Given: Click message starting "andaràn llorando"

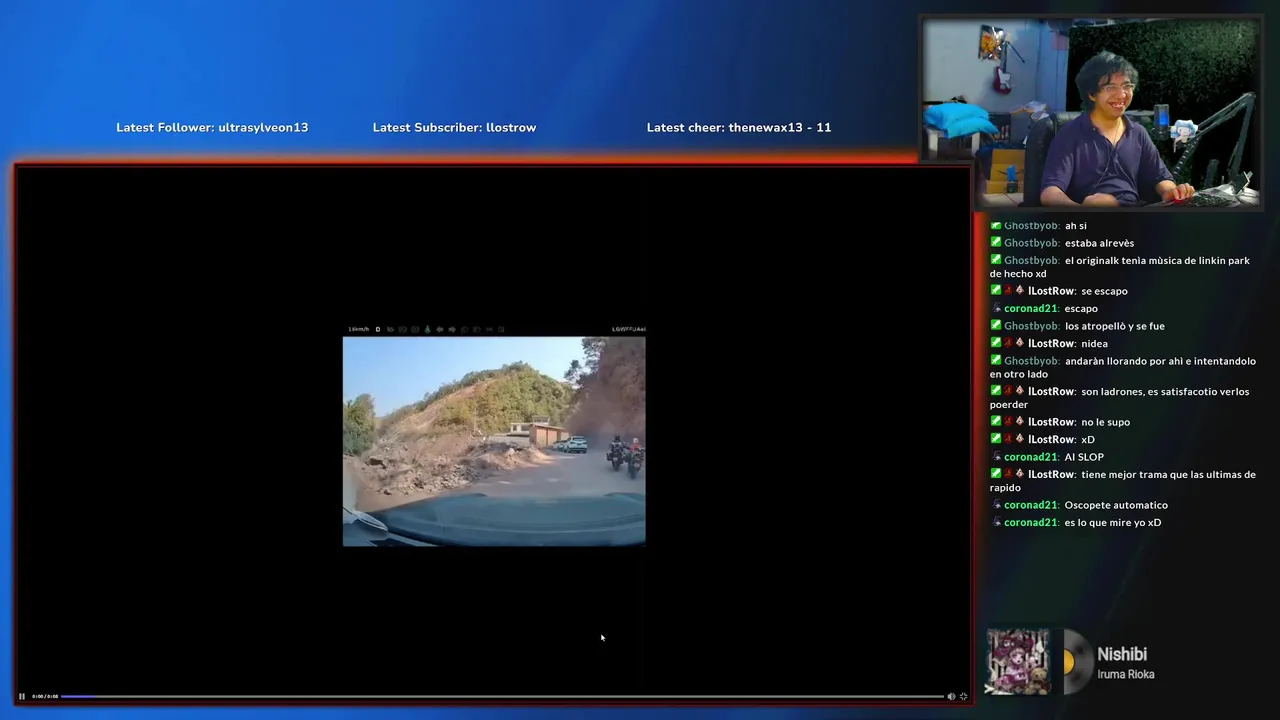Looking at the screenshot, I should tap(1123, 367).
